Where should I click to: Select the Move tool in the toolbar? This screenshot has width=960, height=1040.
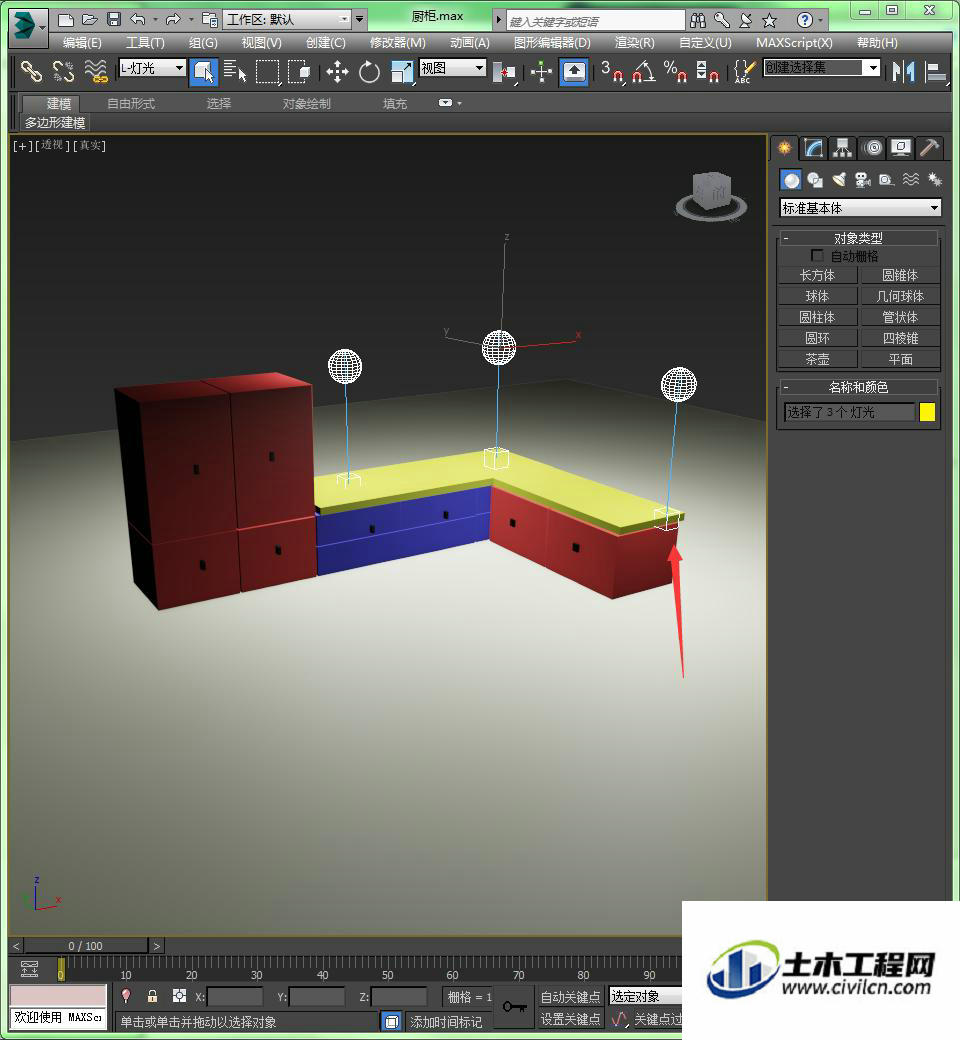pos(337,71)
